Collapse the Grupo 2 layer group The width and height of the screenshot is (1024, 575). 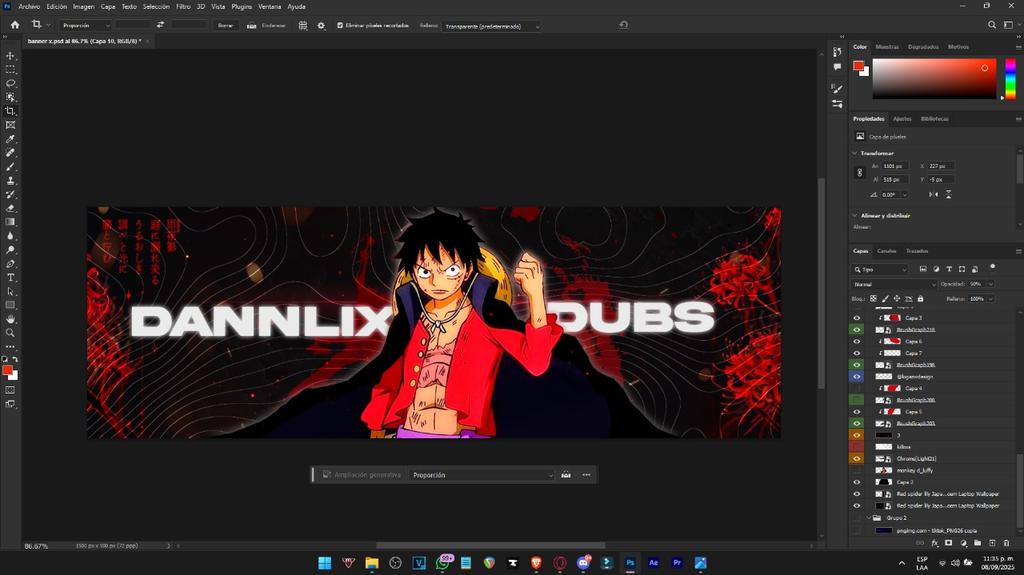point(869,518)
